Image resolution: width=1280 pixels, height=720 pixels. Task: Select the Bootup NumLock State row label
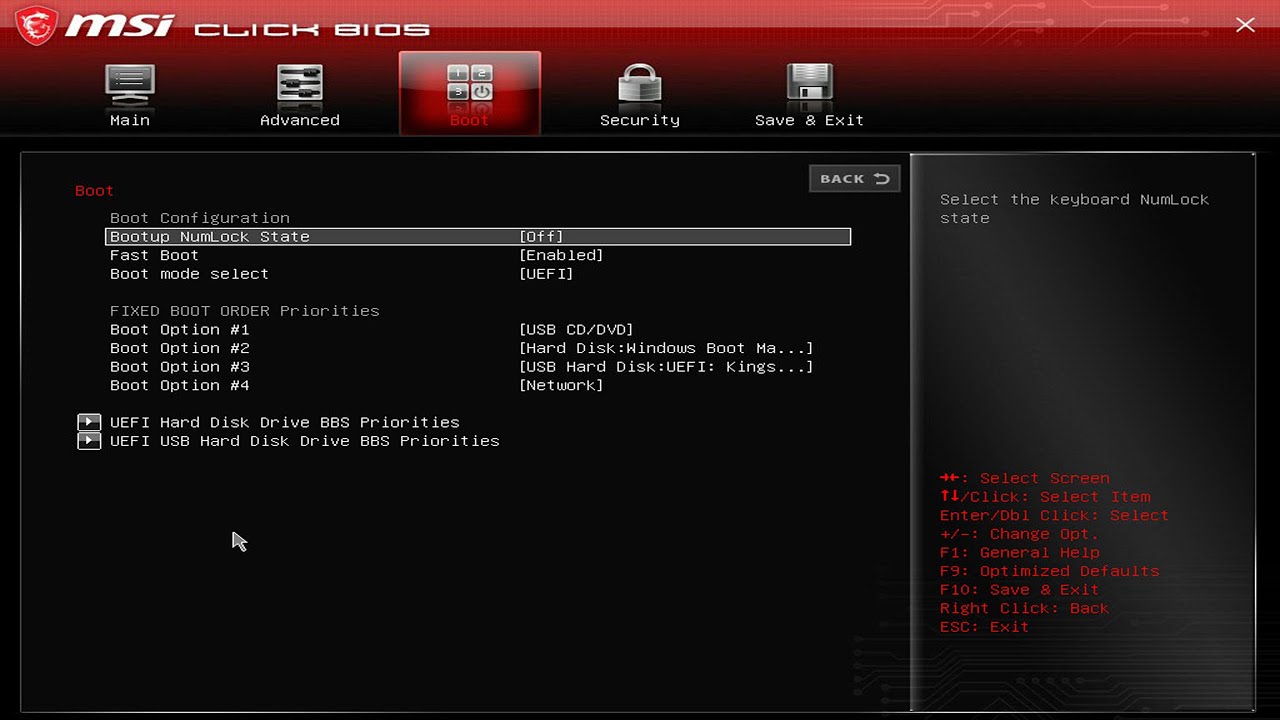tap(210, 237)
